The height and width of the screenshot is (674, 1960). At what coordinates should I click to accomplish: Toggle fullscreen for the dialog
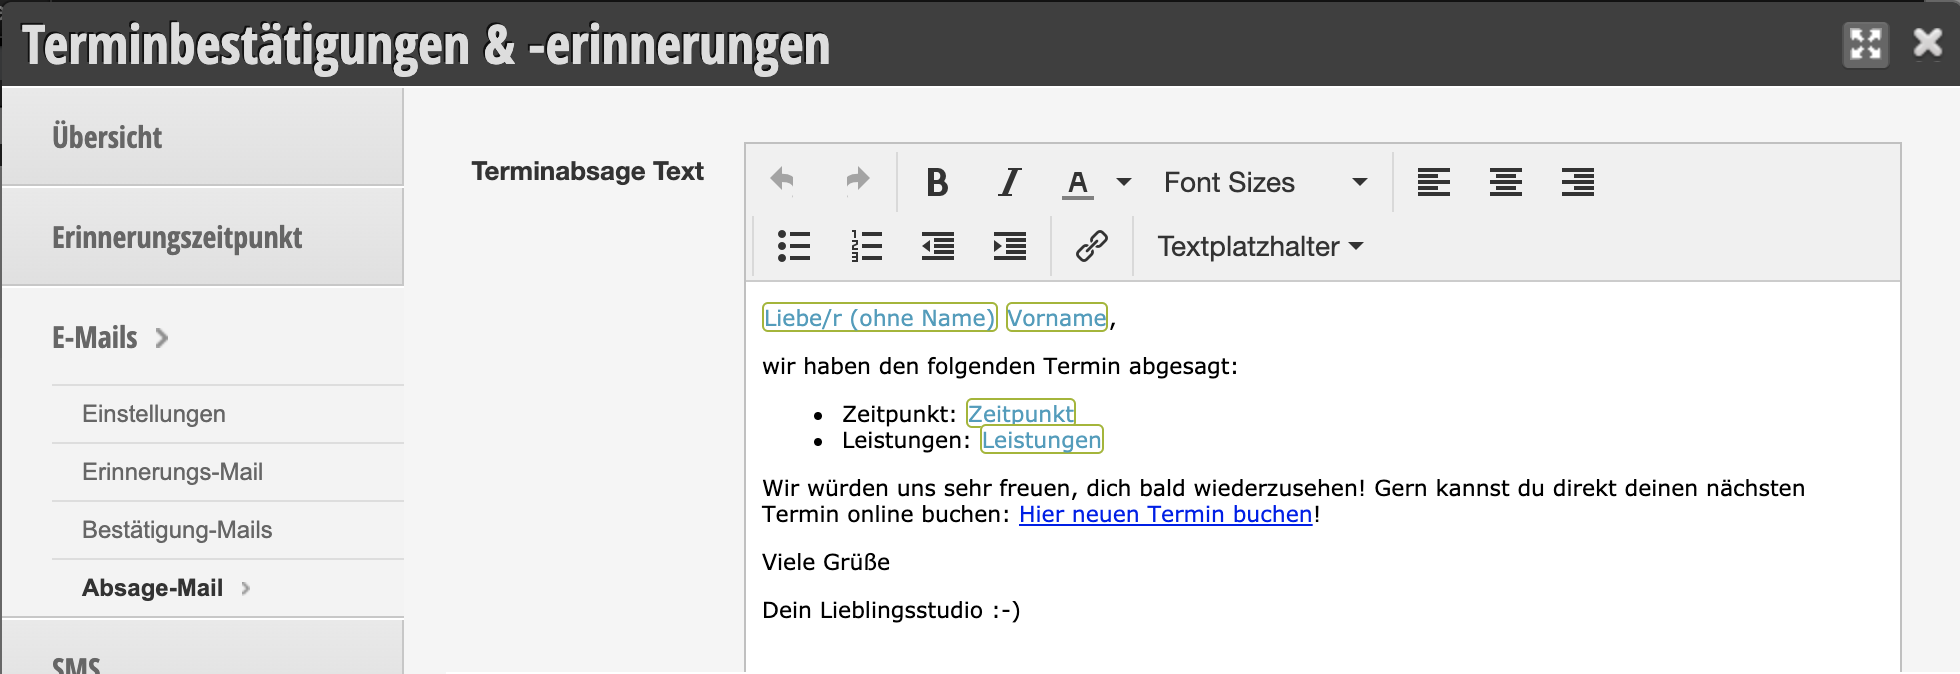(x=1865, y=44)
